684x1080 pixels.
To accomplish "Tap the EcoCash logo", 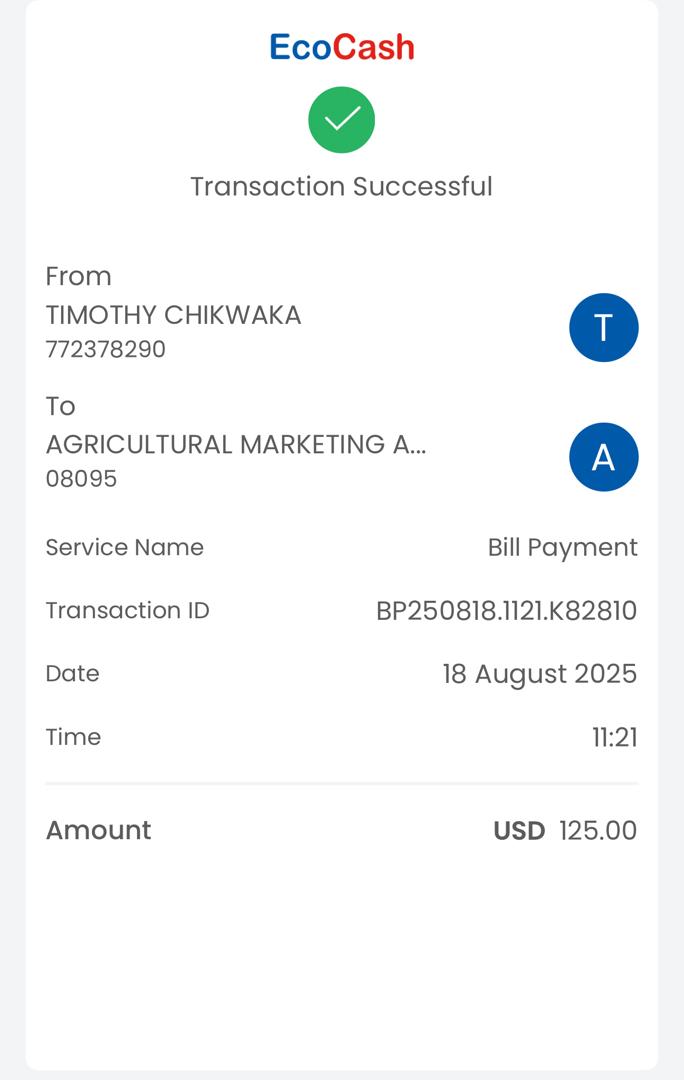I will (x=342, y=47).
